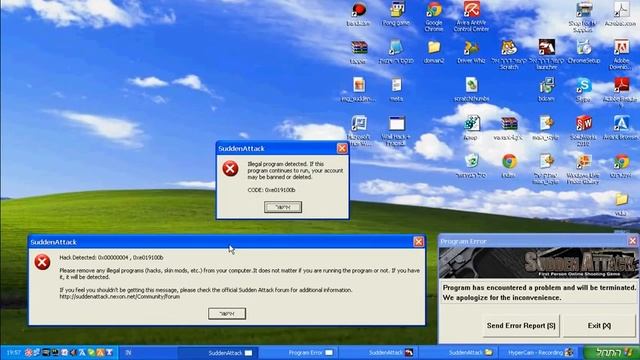The height and width of the screenshot is (360, 640).
Task: Click the 'CODE: 0xe019100b' text
Action: pos(271,190)
